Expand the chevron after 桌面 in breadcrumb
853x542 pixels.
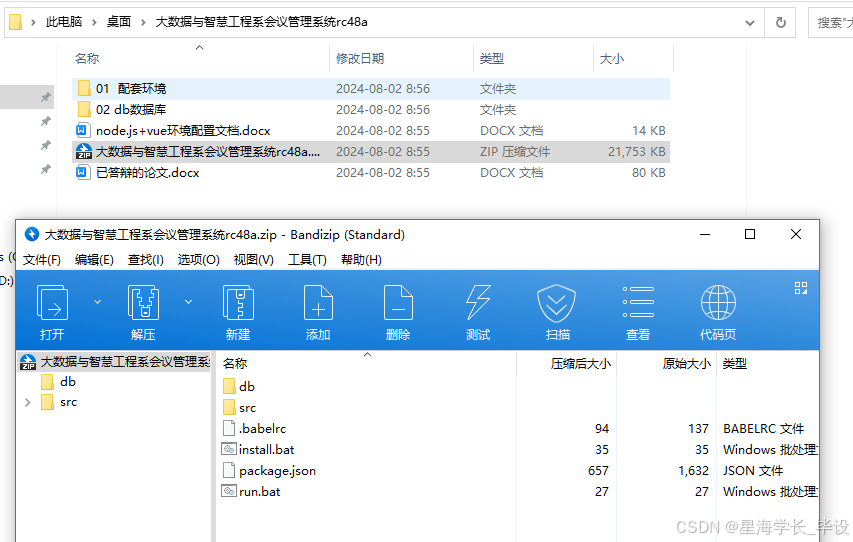click(144, 22)
